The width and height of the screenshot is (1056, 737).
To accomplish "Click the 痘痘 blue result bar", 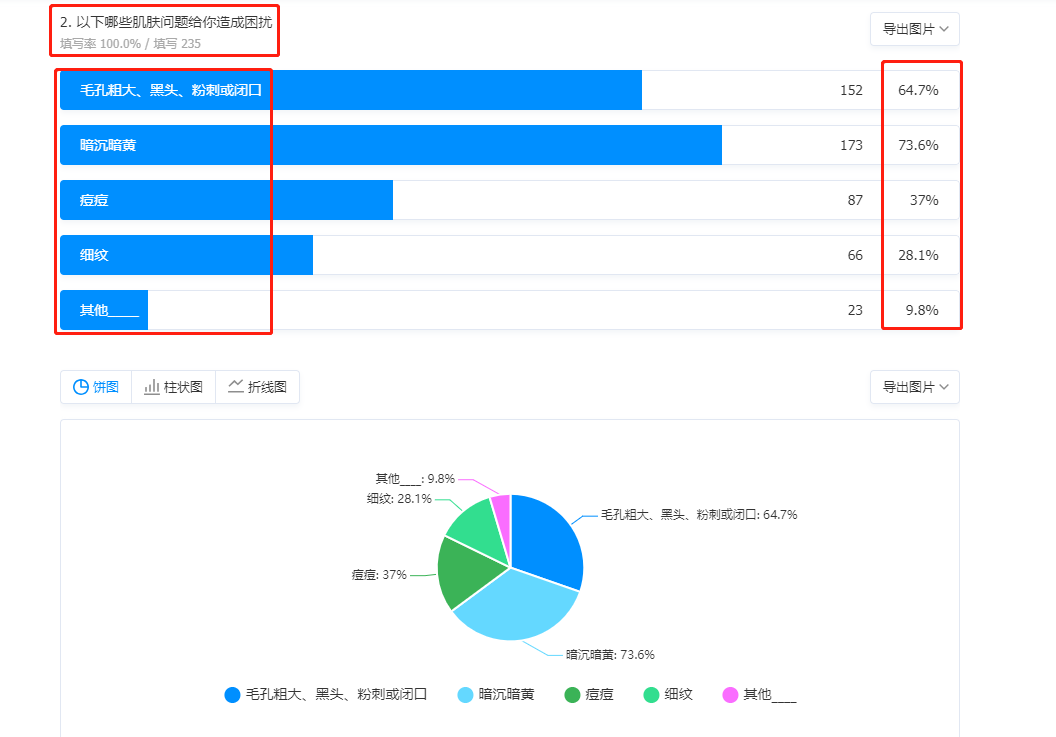I will [226, 200].
